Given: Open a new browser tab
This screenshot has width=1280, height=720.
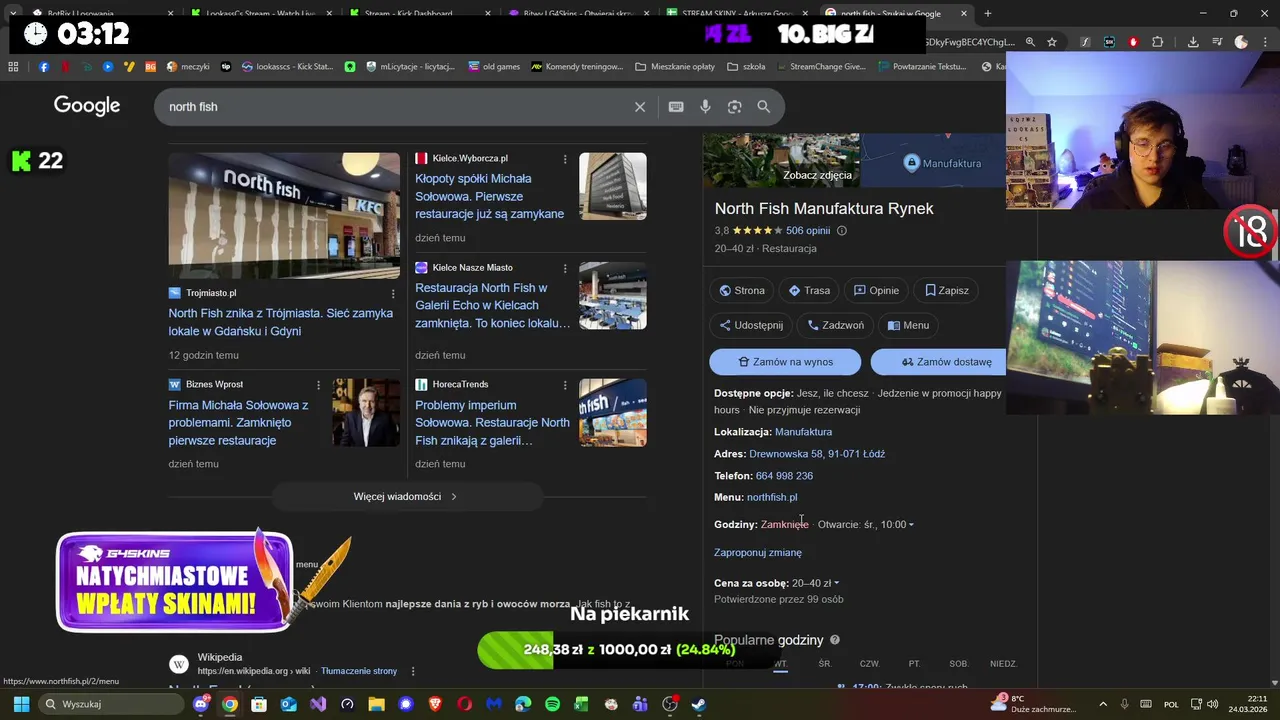Looking at the screenshot, I should (x=988, y=14).
